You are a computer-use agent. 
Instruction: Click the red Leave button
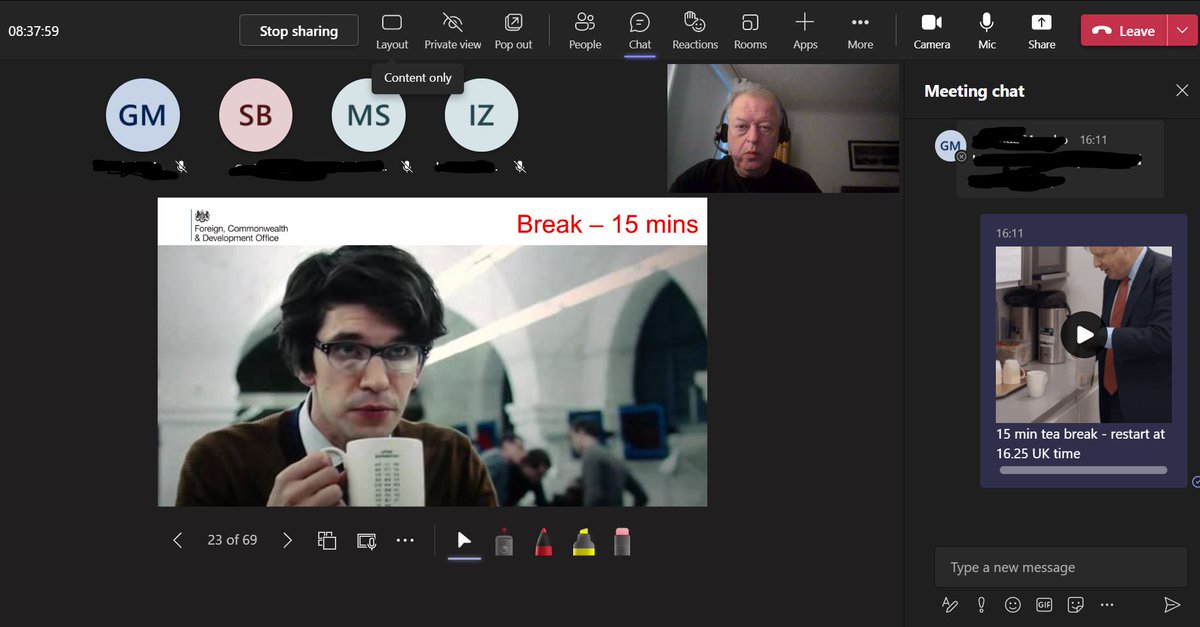click(1124, 31)
